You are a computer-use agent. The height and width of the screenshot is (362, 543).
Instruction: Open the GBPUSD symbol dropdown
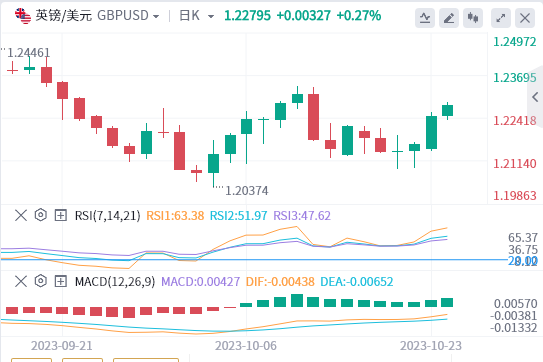coord(128,16)
